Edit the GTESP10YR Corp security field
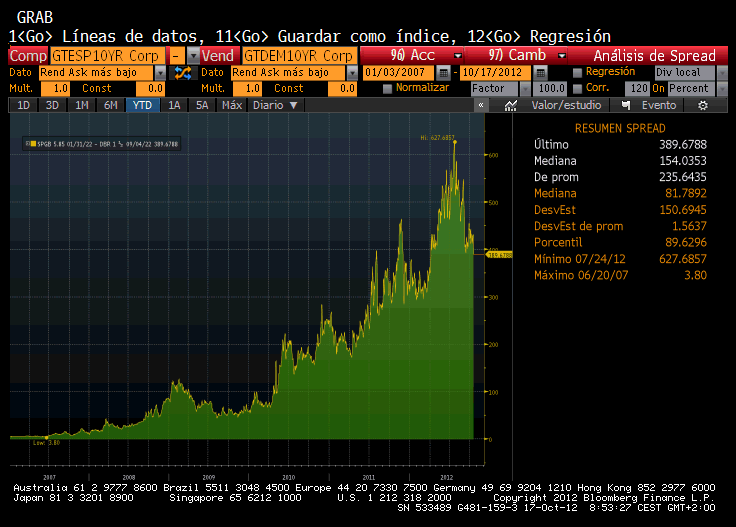 pos(107,56)
